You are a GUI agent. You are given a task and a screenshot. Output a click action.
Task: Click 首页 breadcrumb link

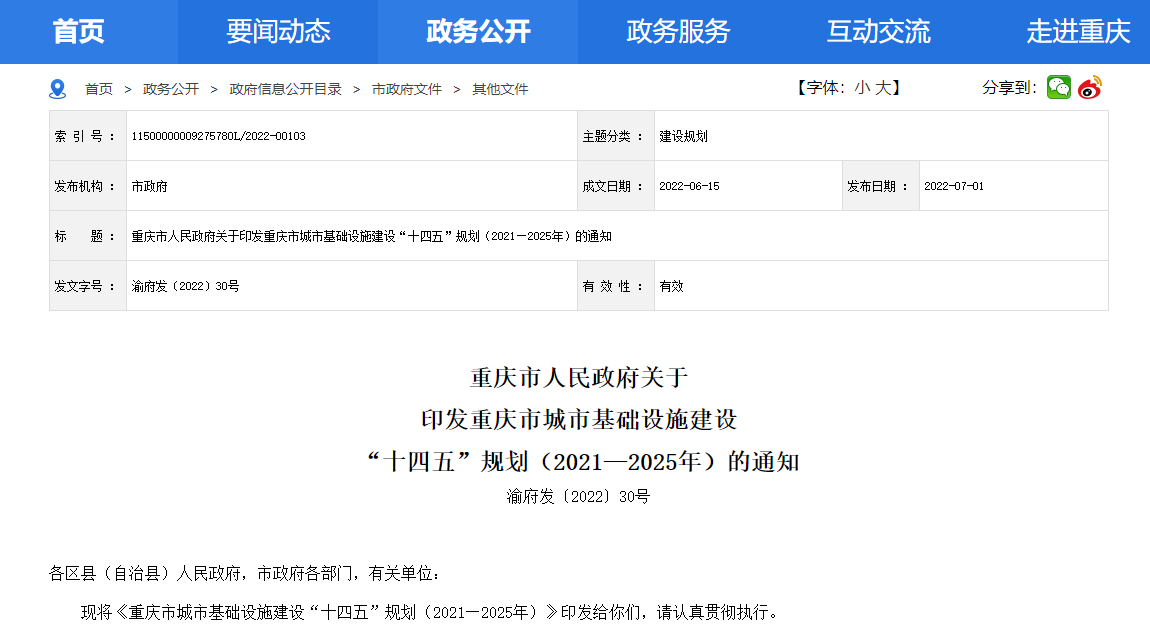click(99, 89)
